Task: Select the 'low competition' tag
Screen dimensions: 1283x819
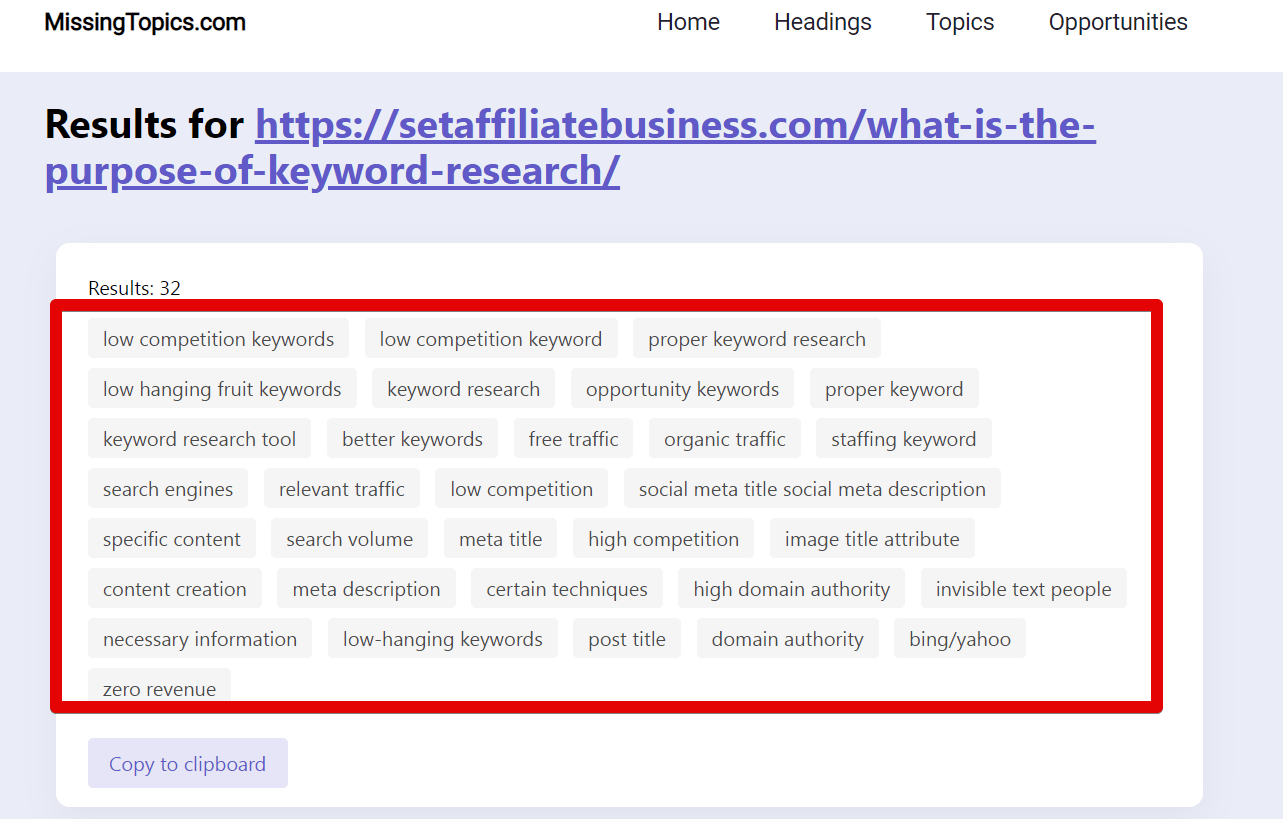Action: coord(522,489)
